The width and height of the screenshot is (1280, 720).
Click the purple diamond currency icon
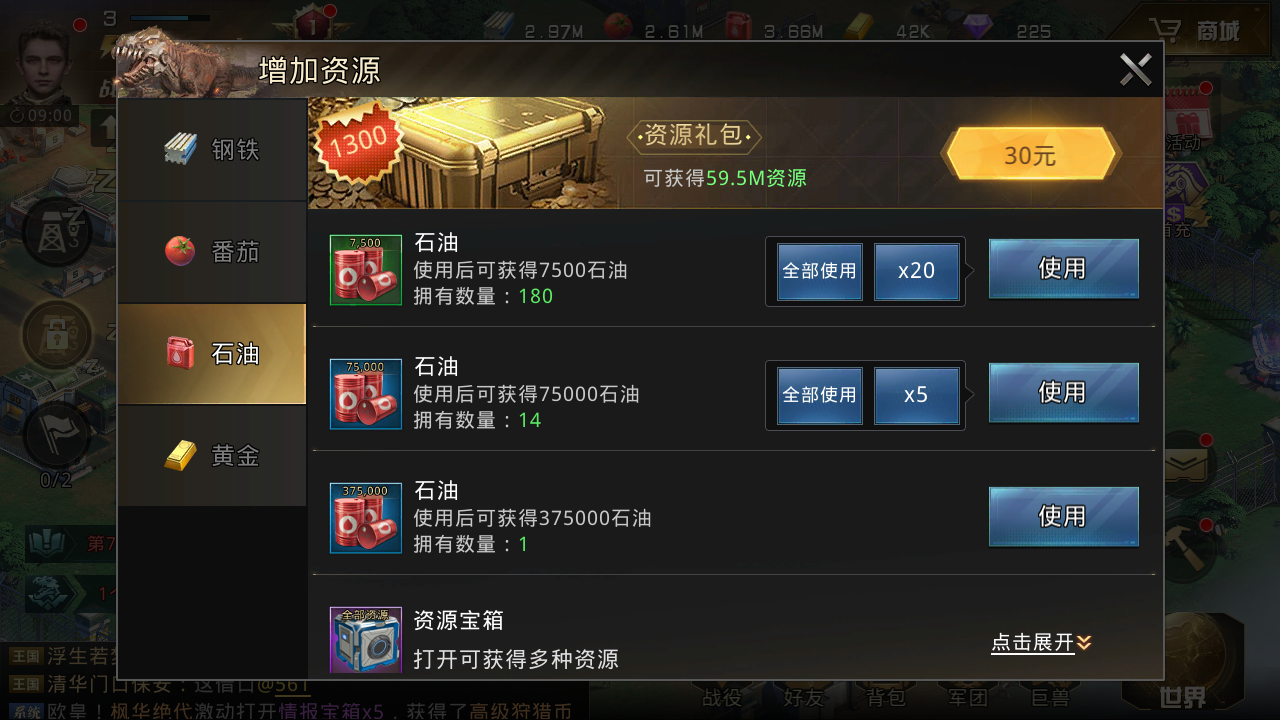click(978, 26)
